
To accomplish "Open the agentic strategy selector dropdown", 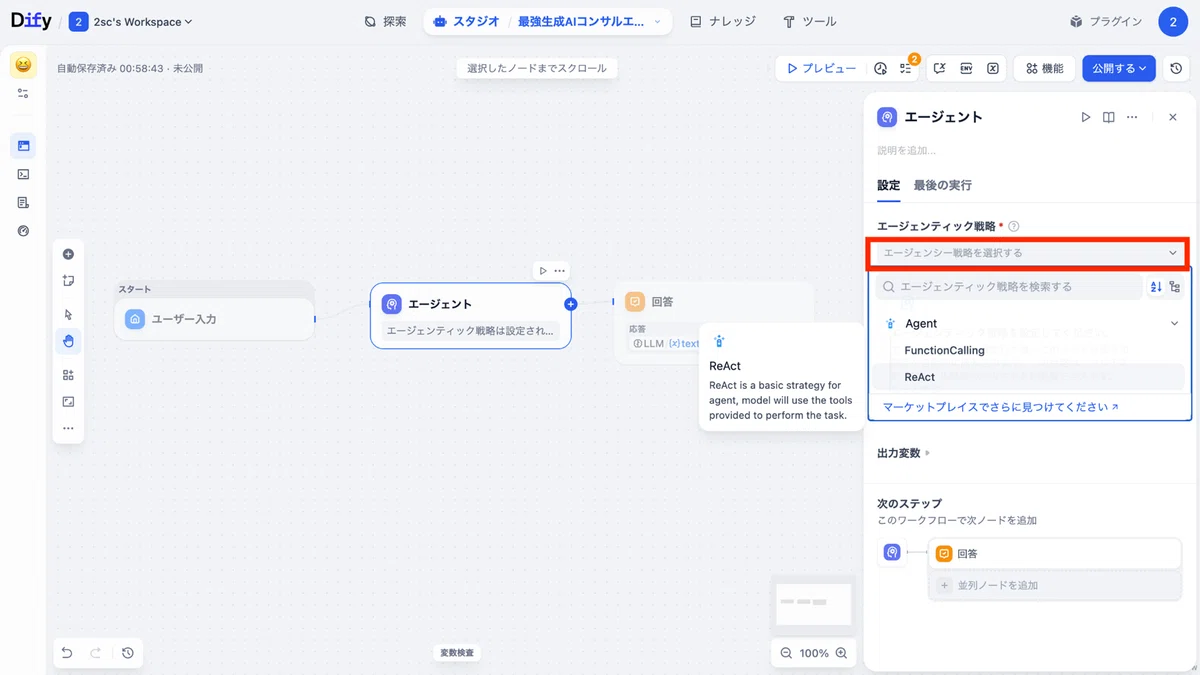I will click(1029, 253).
